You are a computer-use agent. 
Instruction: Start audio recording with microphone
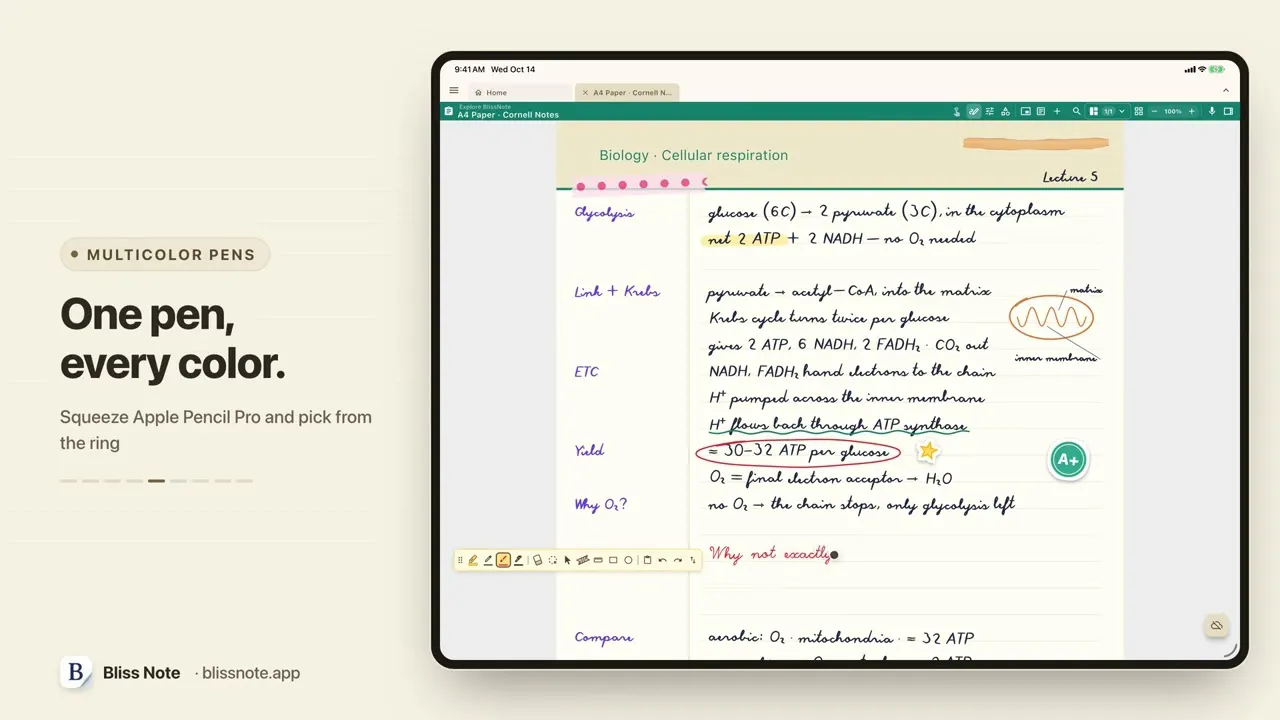[1212, 111]
